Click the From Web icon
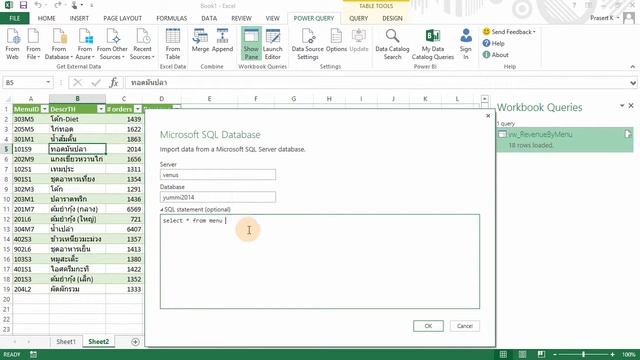The image size is (640, 360). [12, 44]
